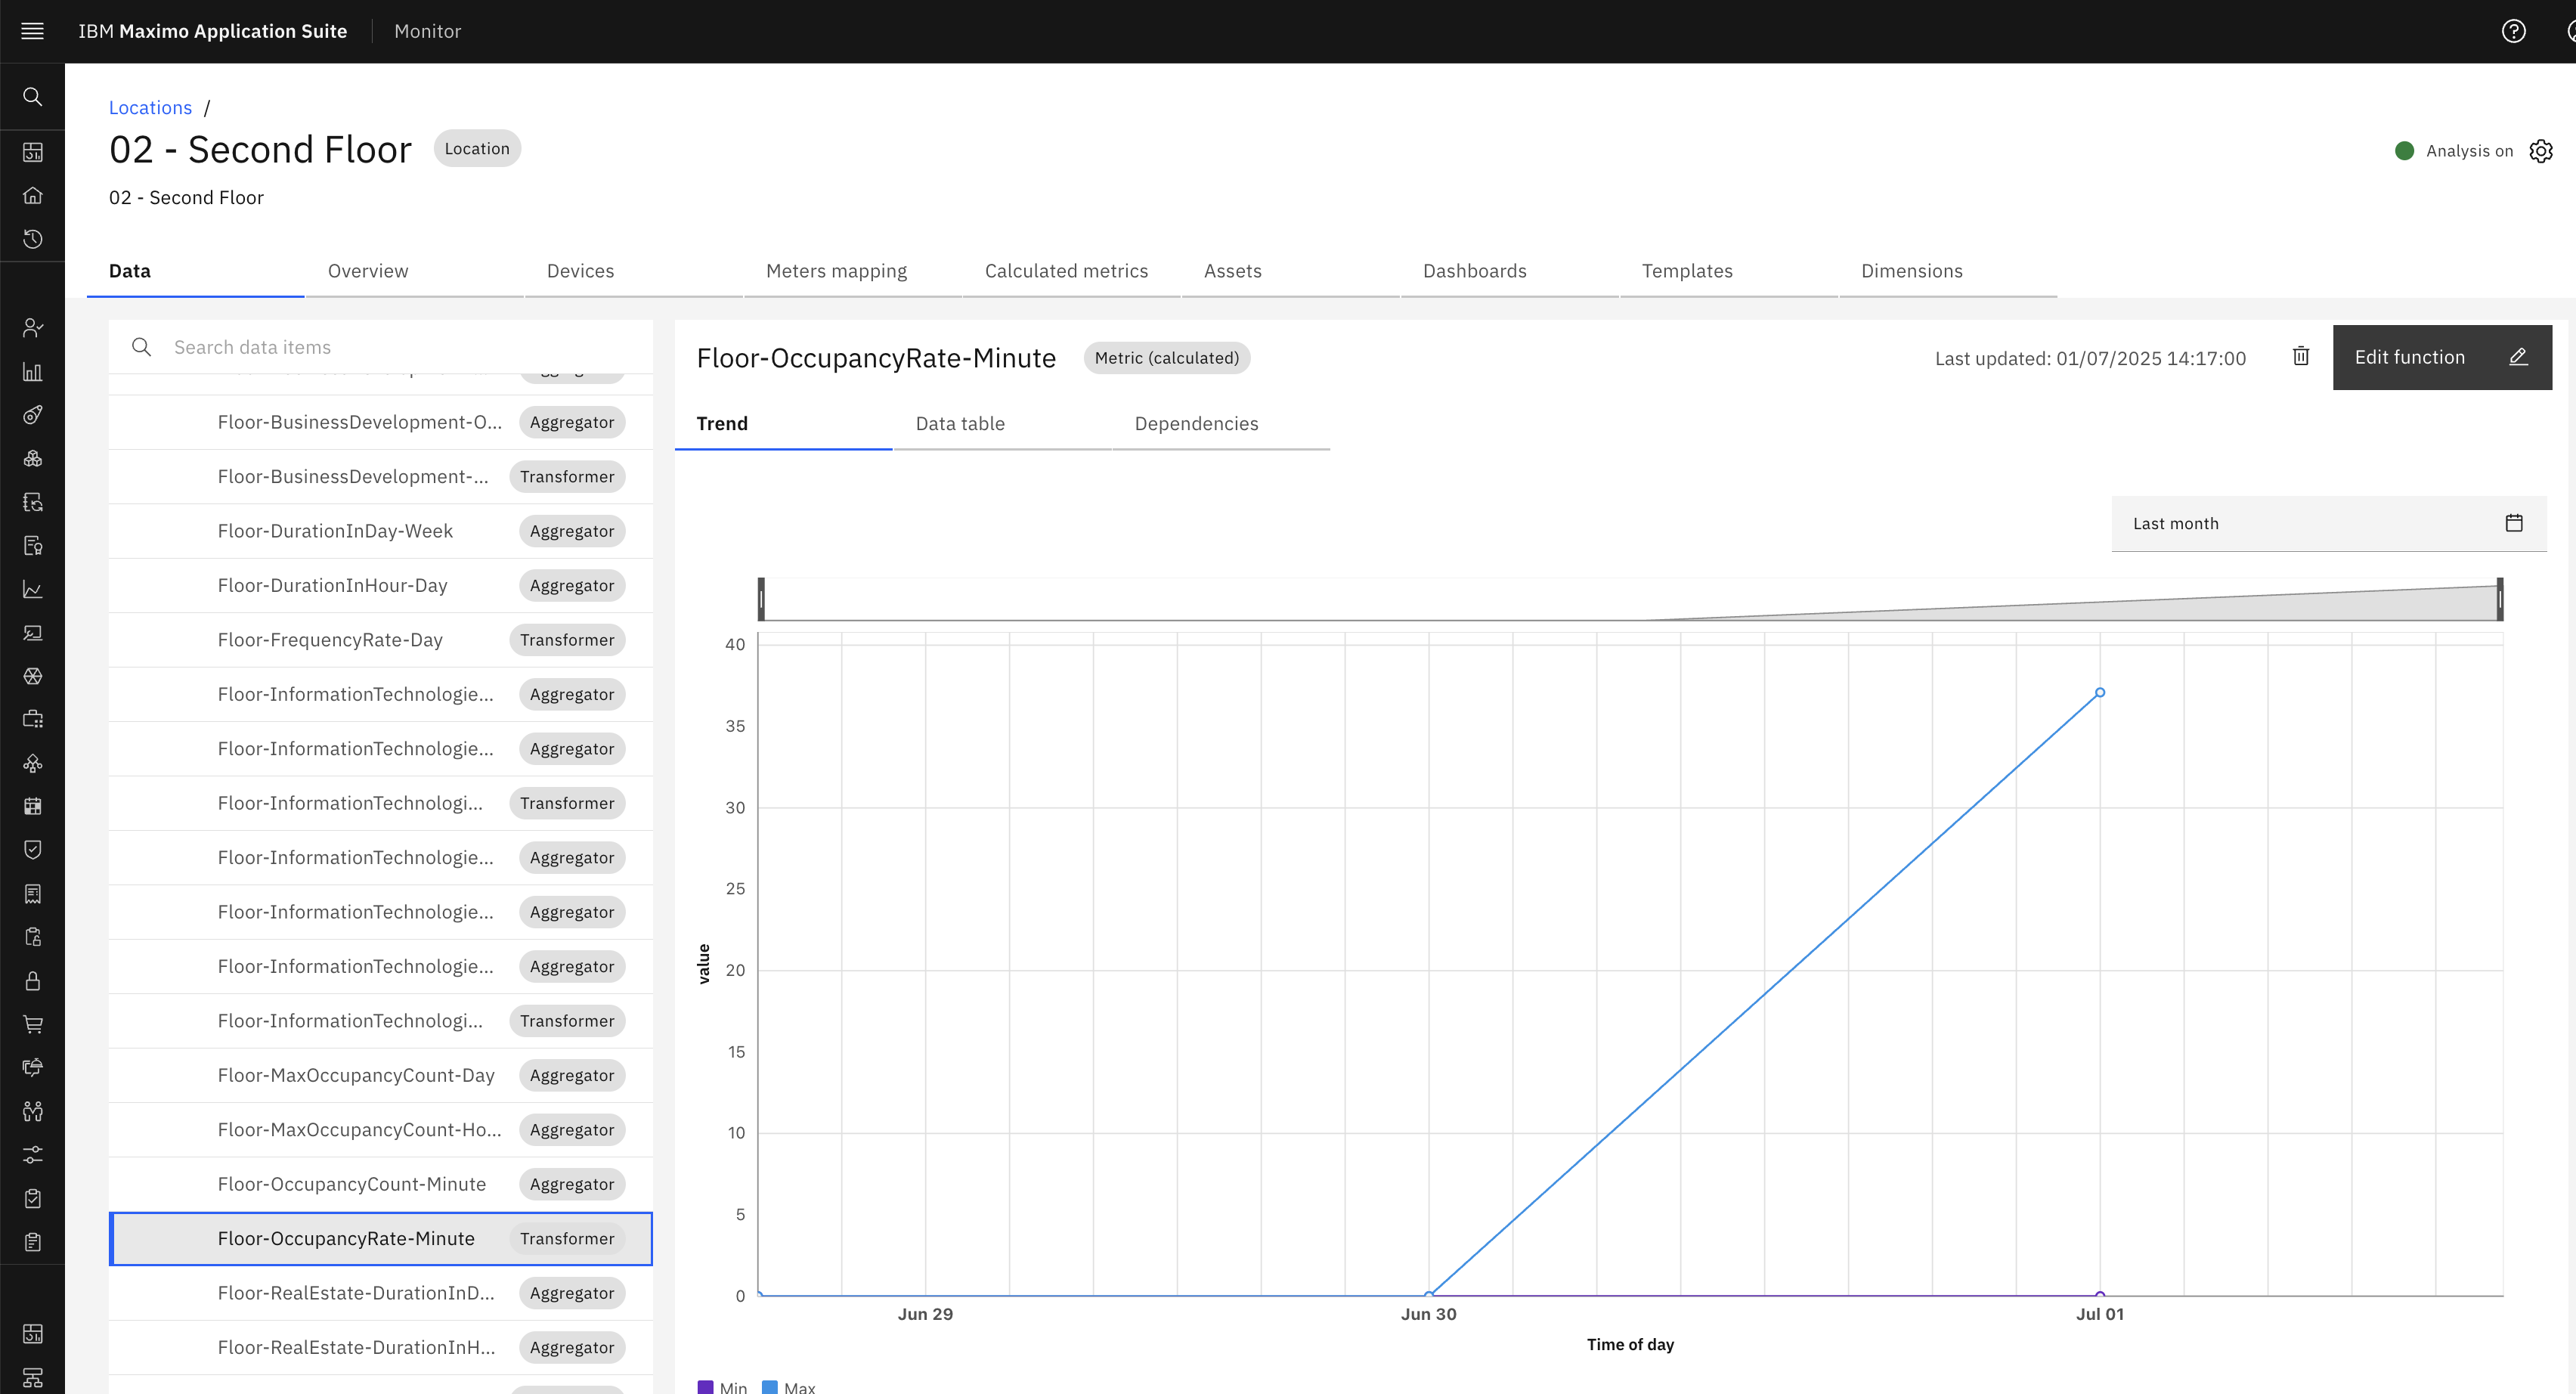This screenshot has width=2576, height=1394.
Task: Click the Metric (calculated) tag
Action: [1166, 358]
